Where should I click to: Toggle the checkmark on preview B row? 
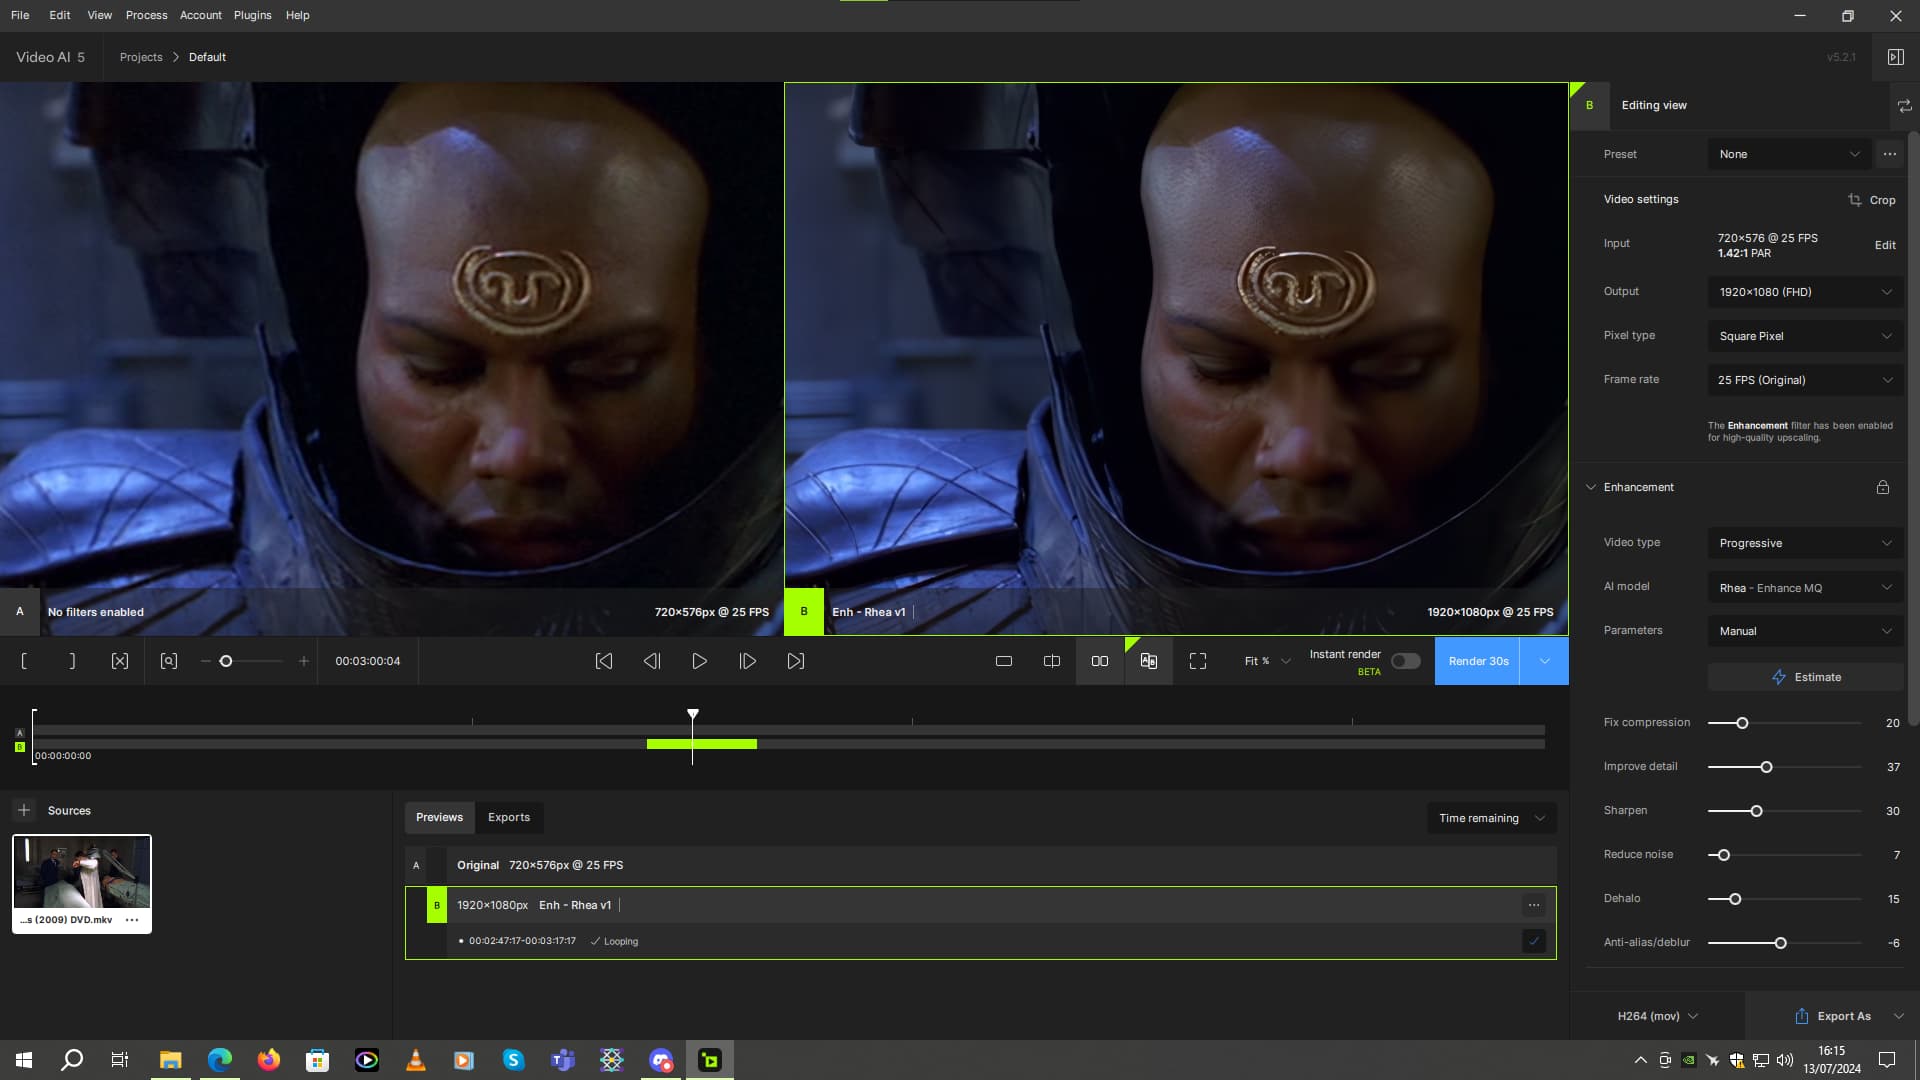click(x=1534, y=941)
